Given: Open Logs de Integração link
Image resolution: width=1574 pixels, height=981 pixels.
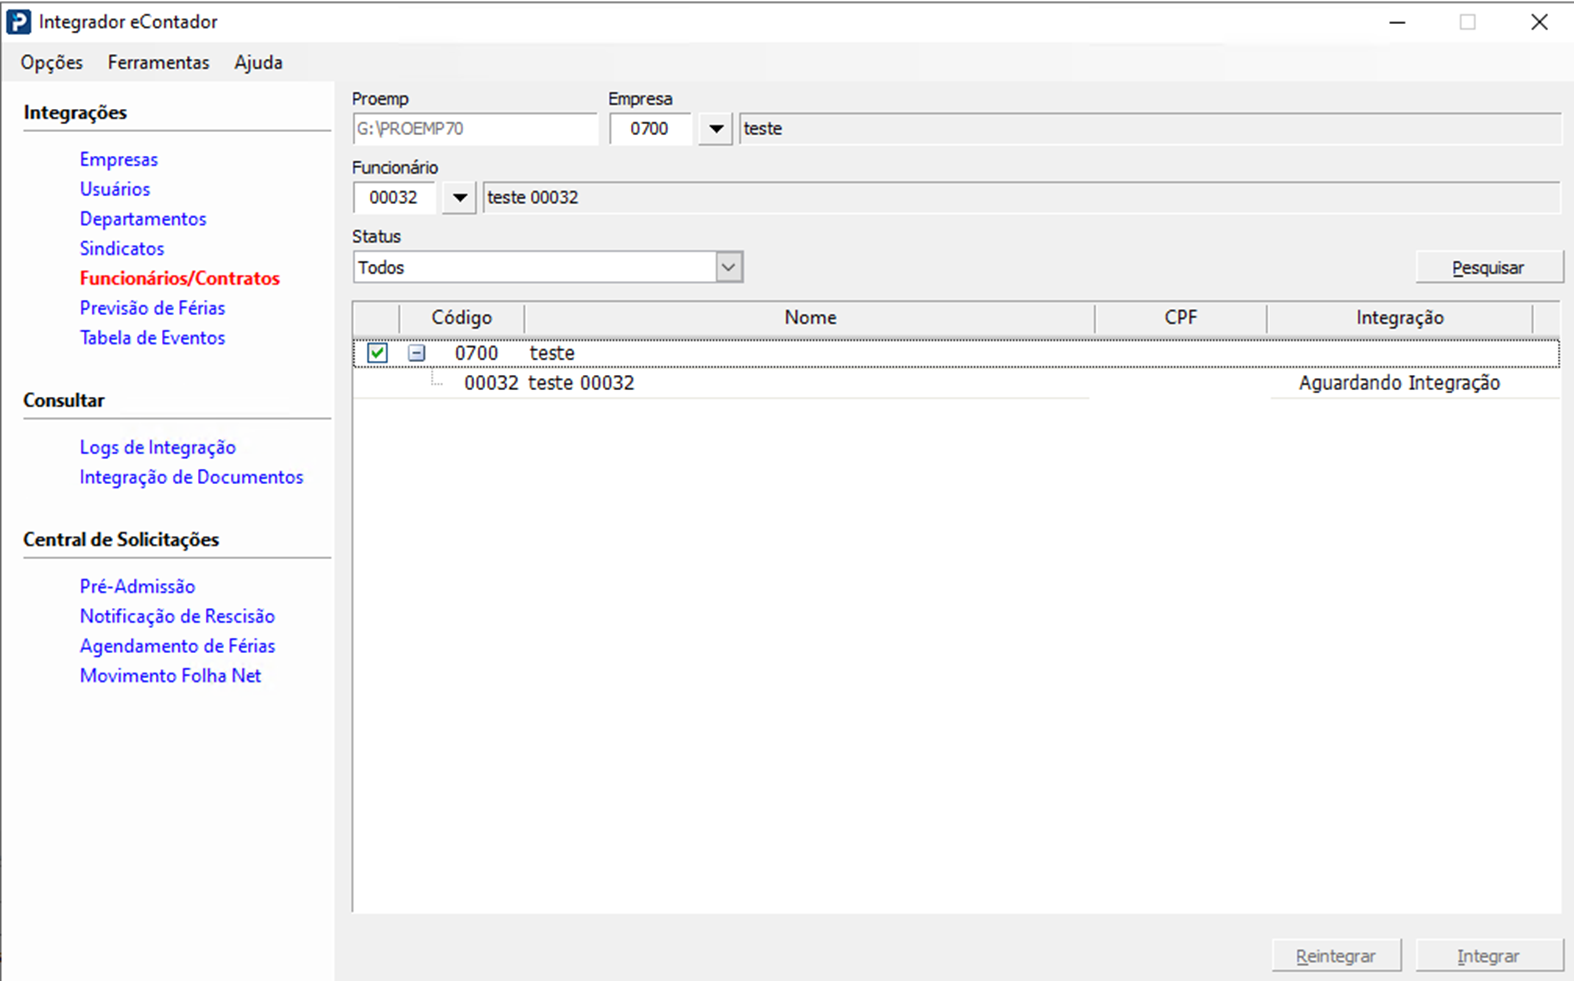Looking at the screenshot, I should point(158,447).
